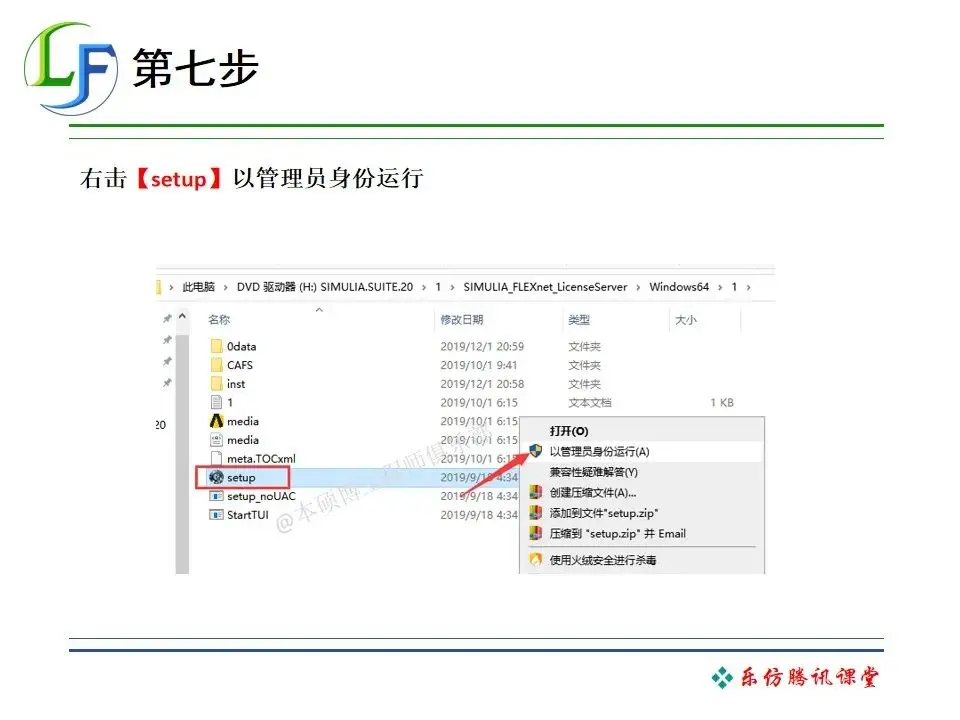960x720 pixels.
Task: Expand chevron after SIMULIA_FLEXnet_LicenseServer breadcrumb
Action: [638, 287]
